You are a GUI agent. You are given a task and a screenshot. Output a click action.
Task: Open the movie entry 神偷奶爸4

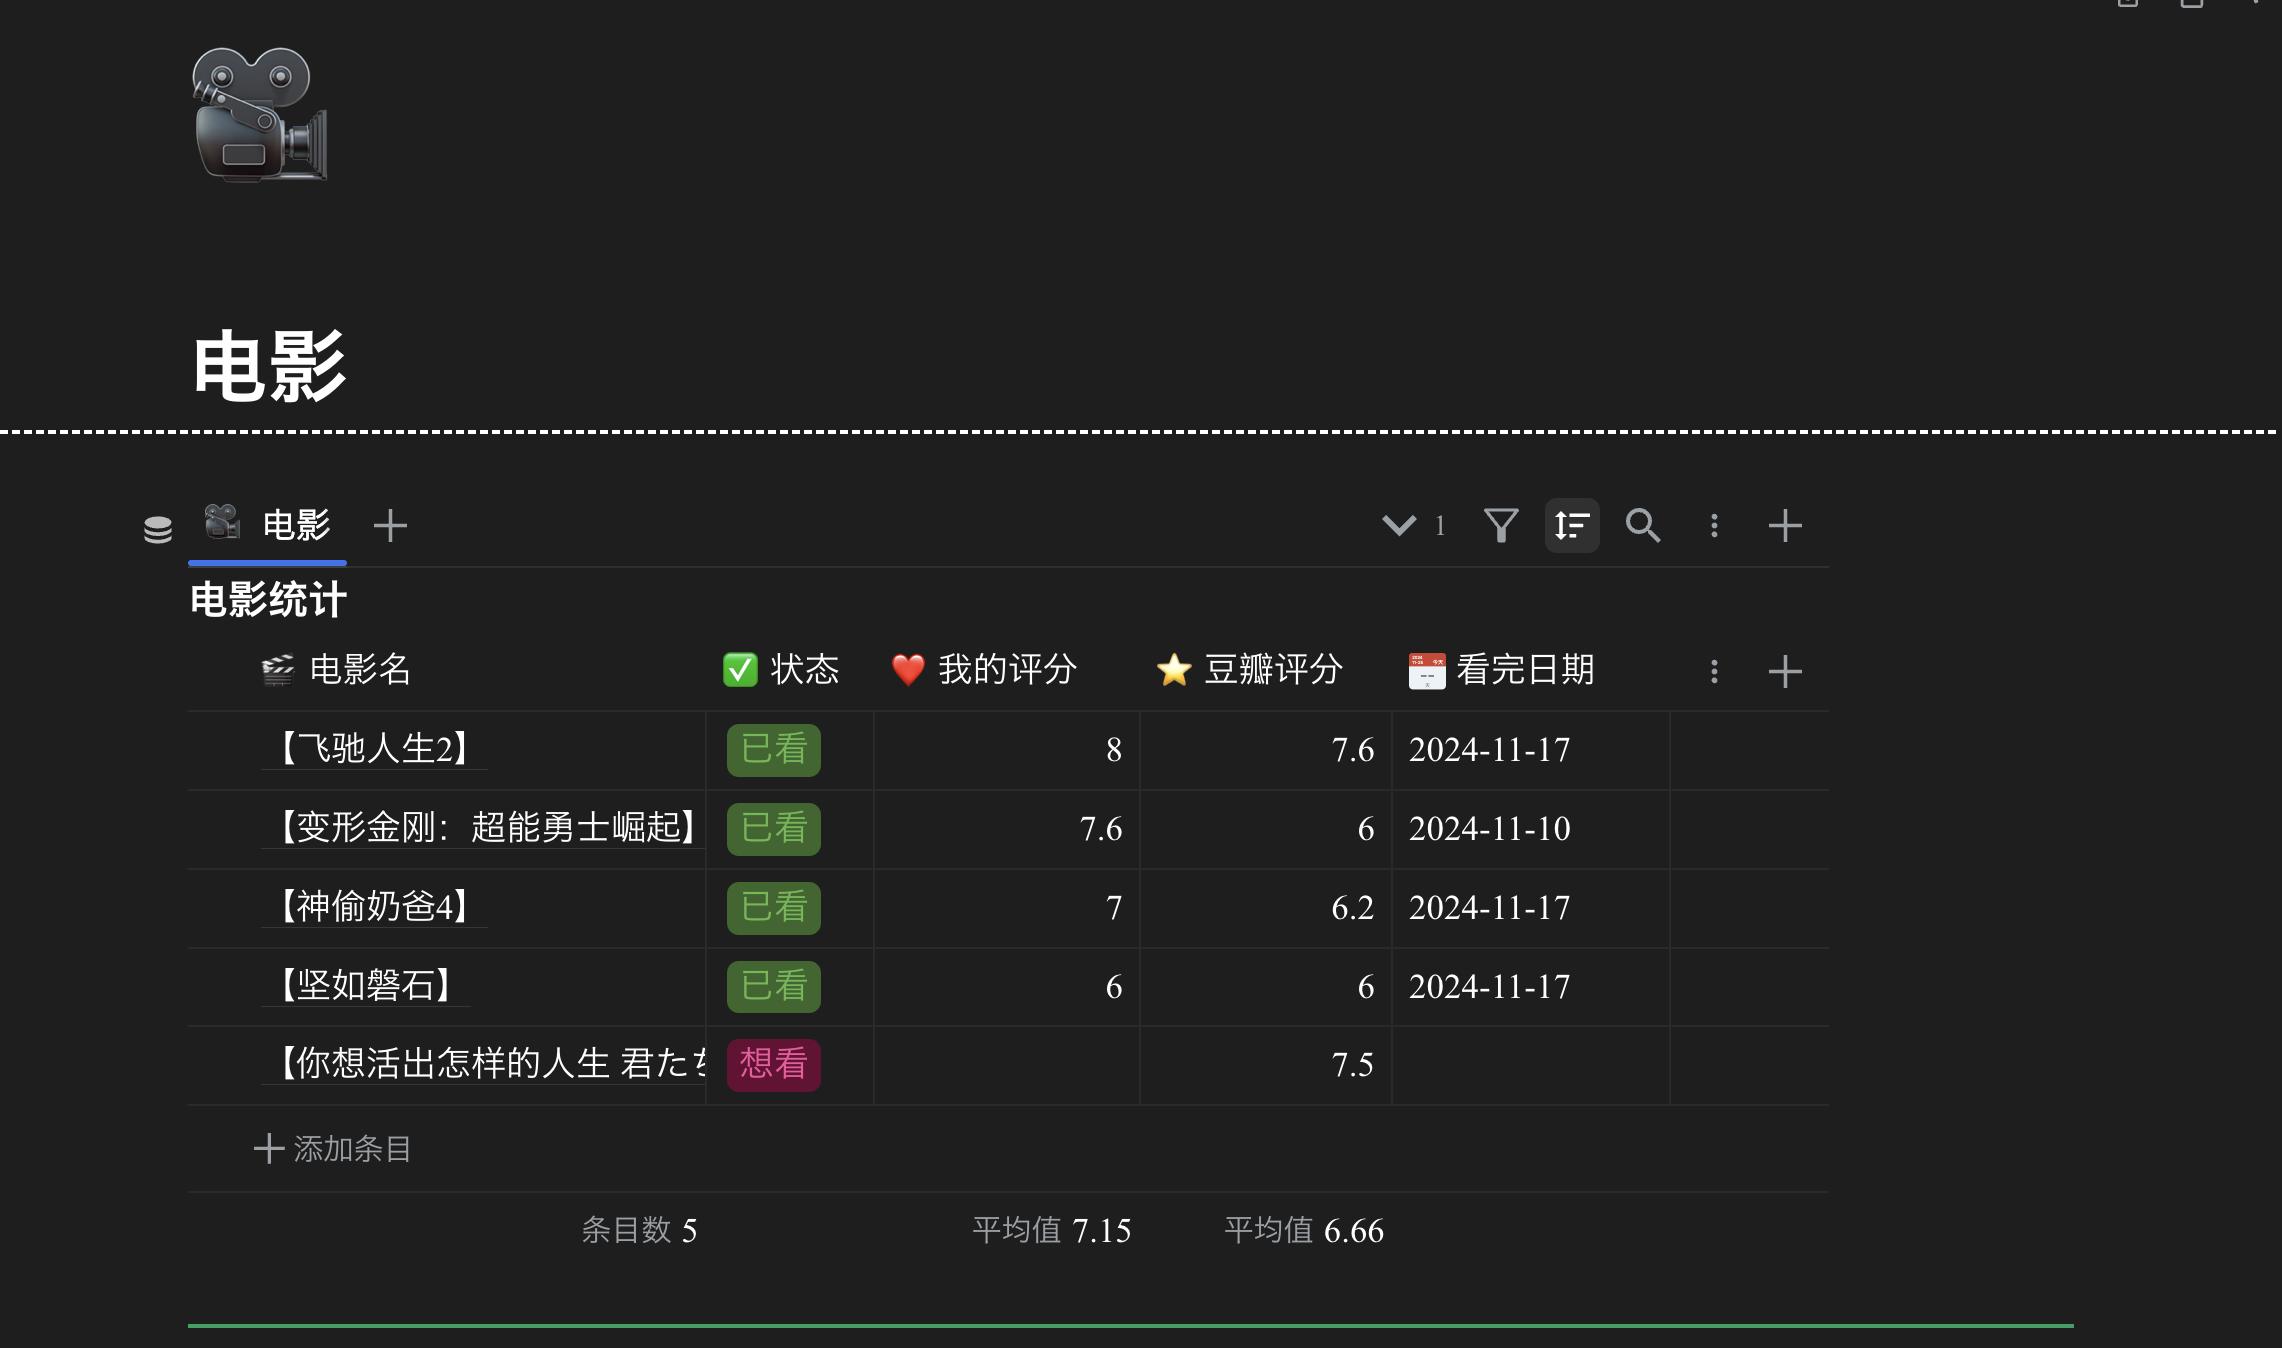(x=372, y=907)
